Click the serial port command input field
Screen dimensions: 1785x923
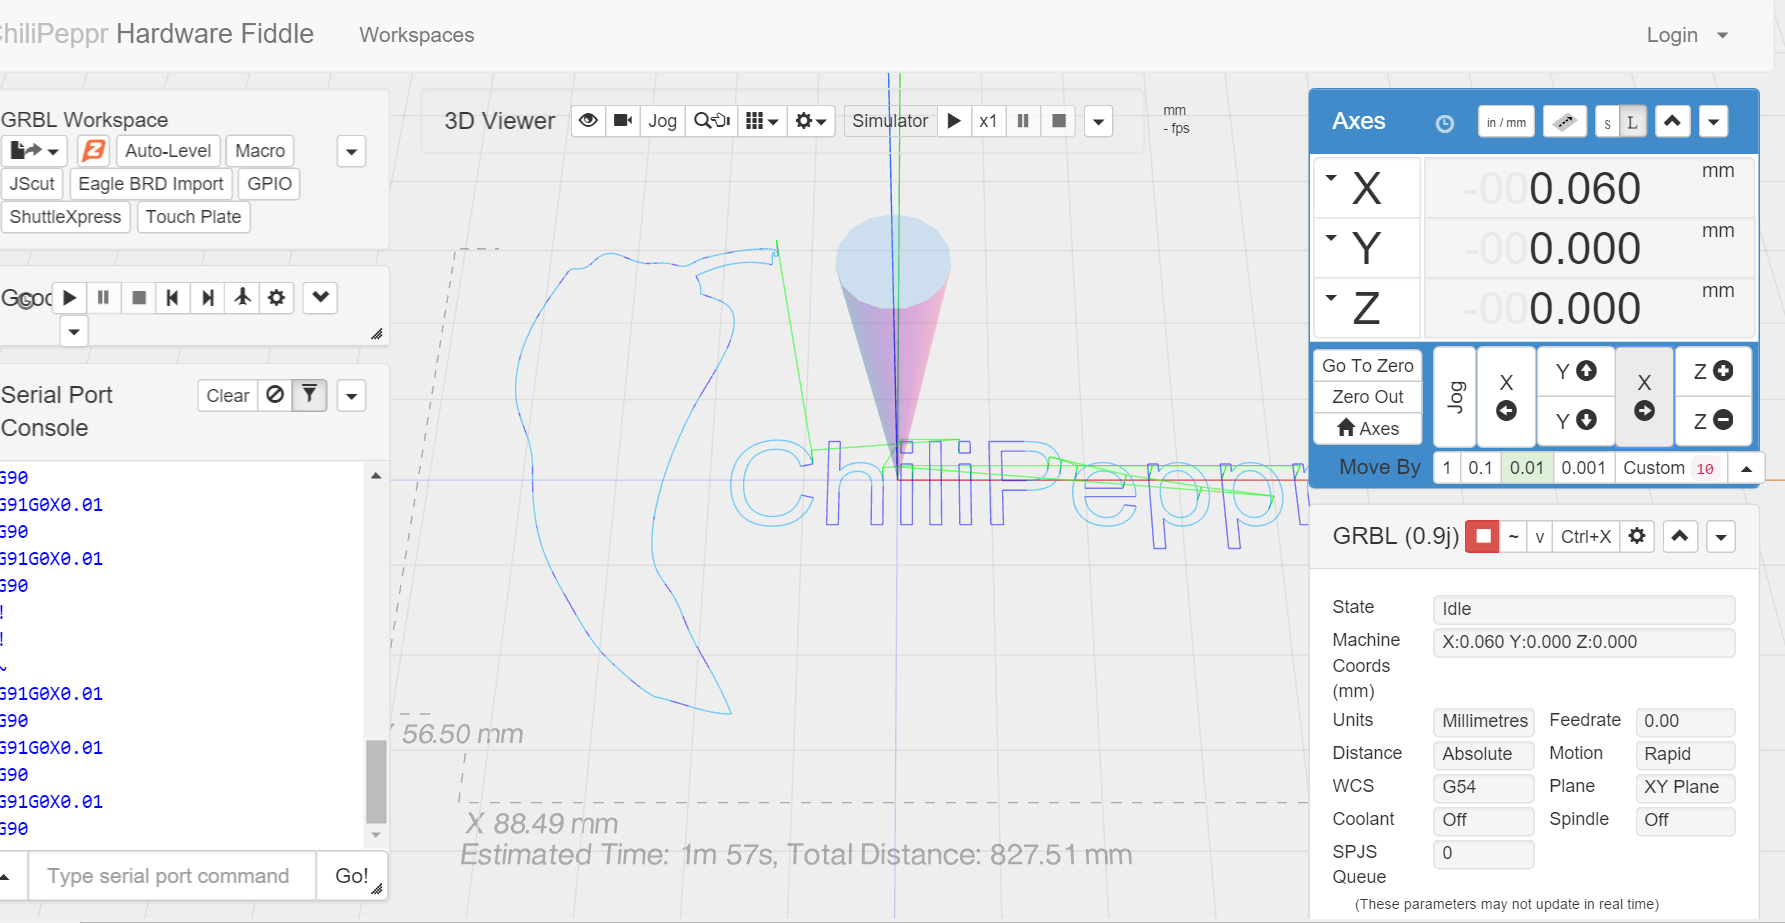click(172, 876)
